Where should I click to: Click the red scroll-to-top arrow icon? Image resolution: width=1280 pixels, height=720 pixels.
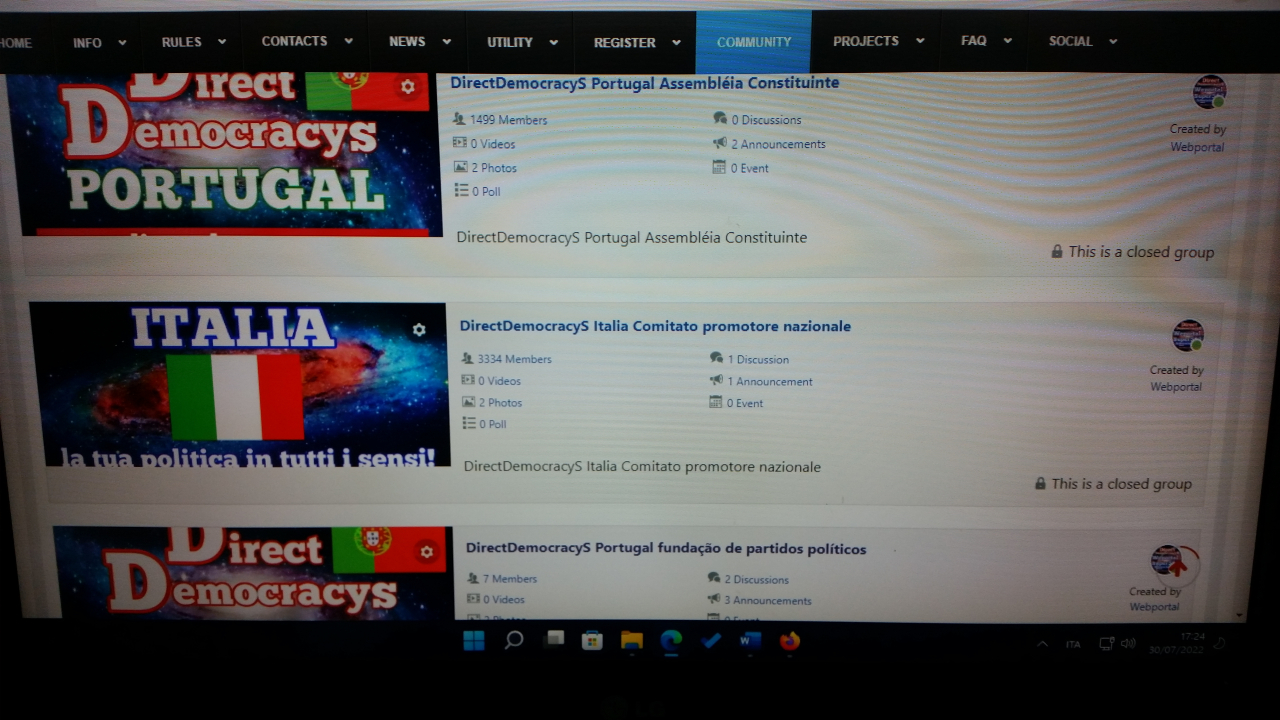1178,566
